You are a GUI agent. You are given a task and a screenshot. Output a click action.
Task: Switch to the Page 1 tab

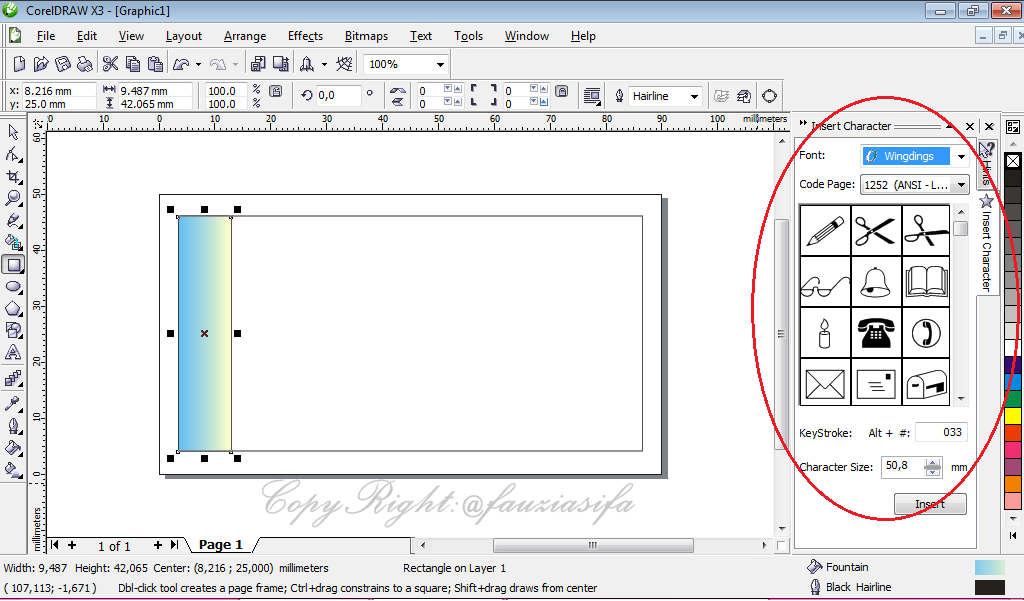pyautogui.click(x=221, y=544)
